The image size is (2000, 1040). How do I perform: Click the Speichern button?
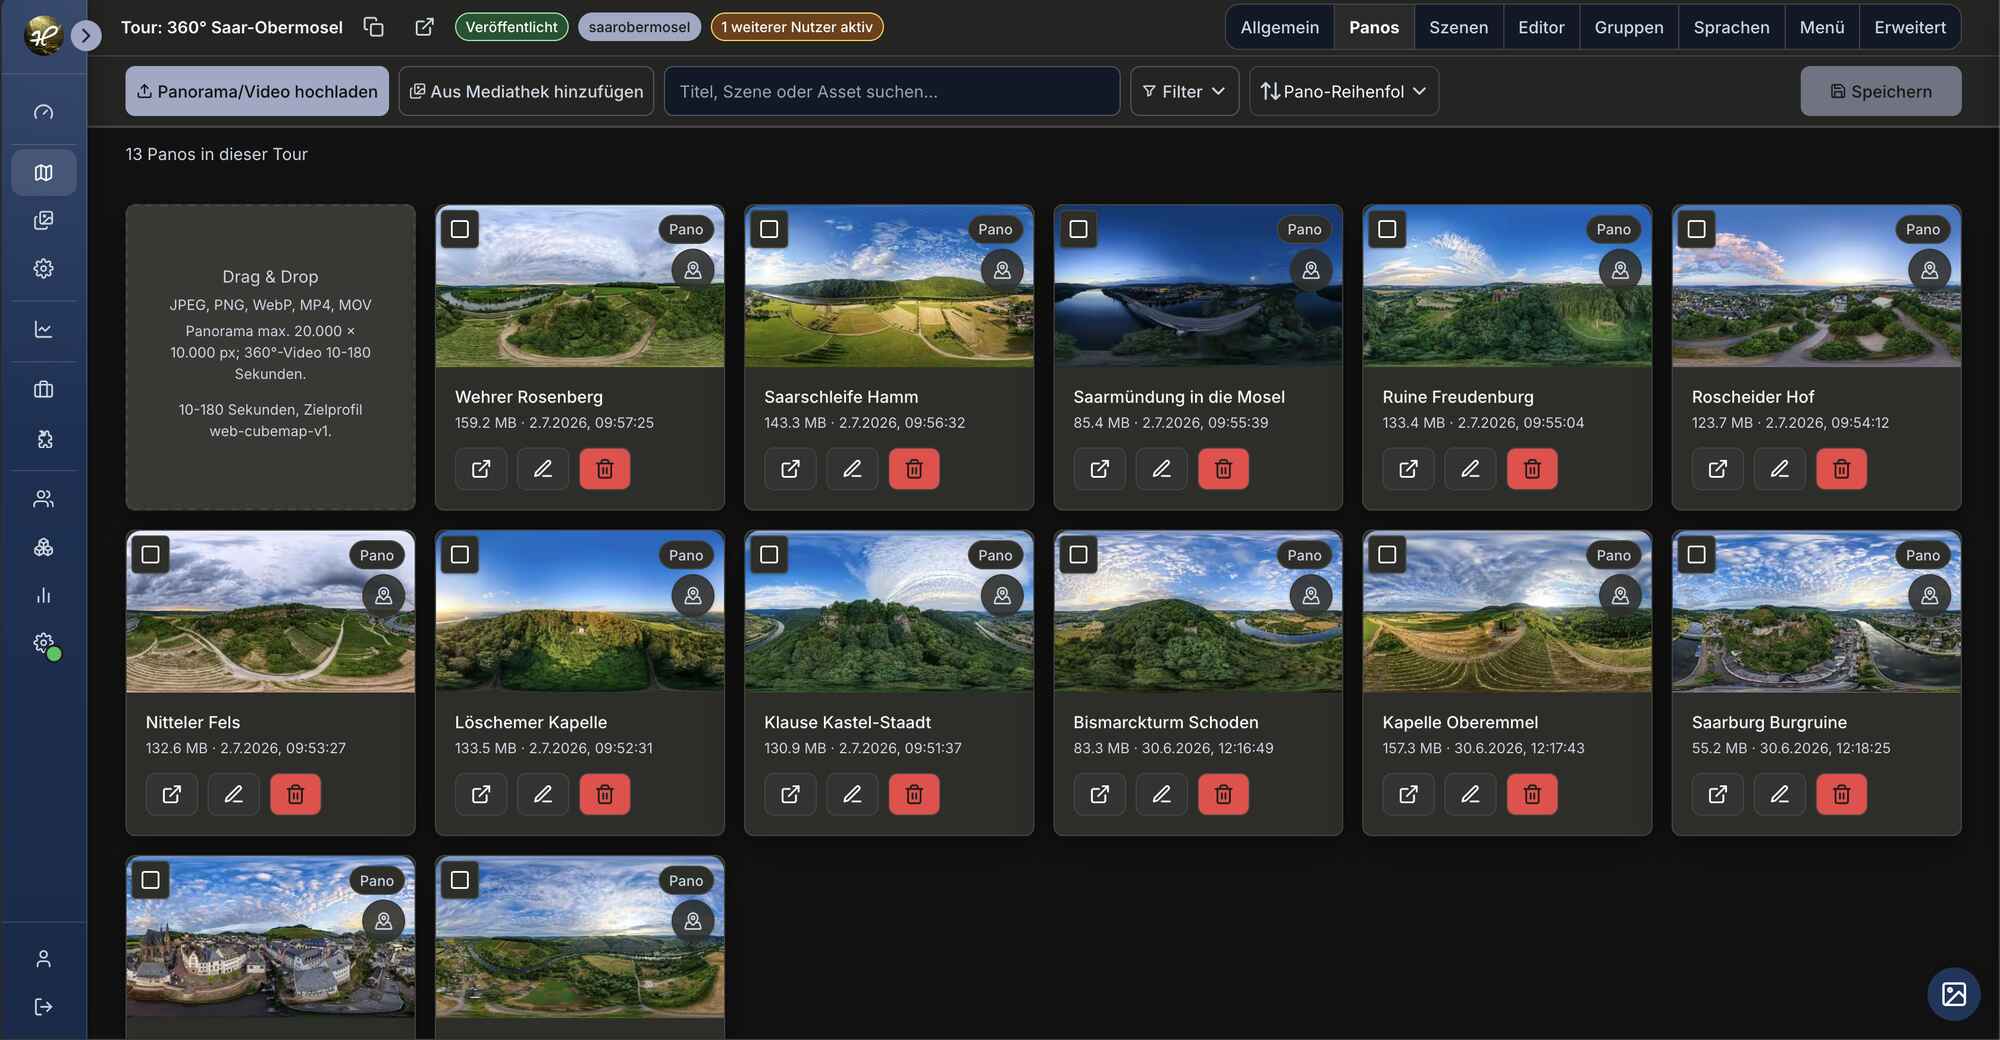pyautogui.click(x=1881, y=91)
